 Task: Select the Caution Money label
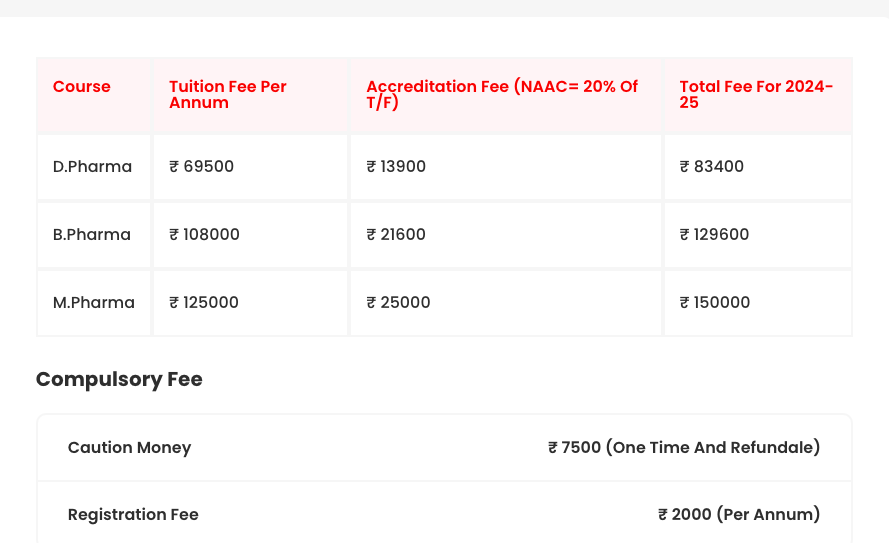[x=129, y=448]
